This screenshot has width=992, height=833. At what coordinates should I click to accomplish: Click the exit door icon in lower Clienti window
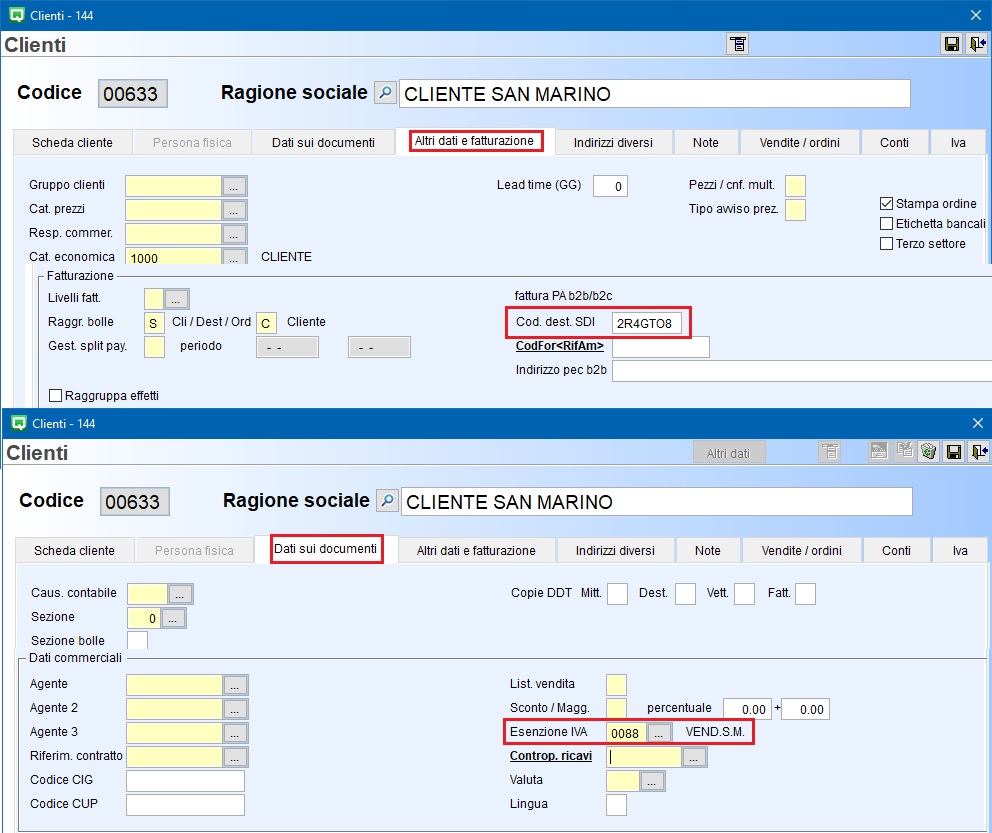click(x=979, y=452)
